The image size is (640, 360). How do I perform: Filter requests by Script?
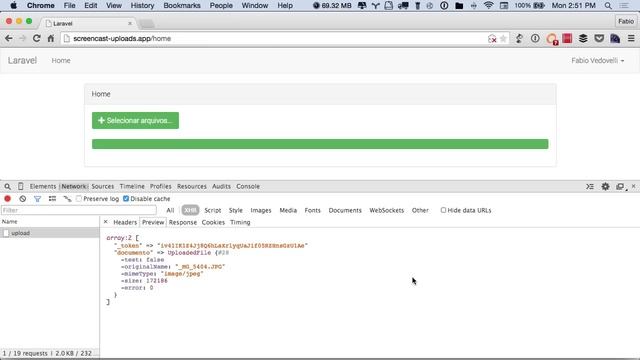tap(213, 210)
